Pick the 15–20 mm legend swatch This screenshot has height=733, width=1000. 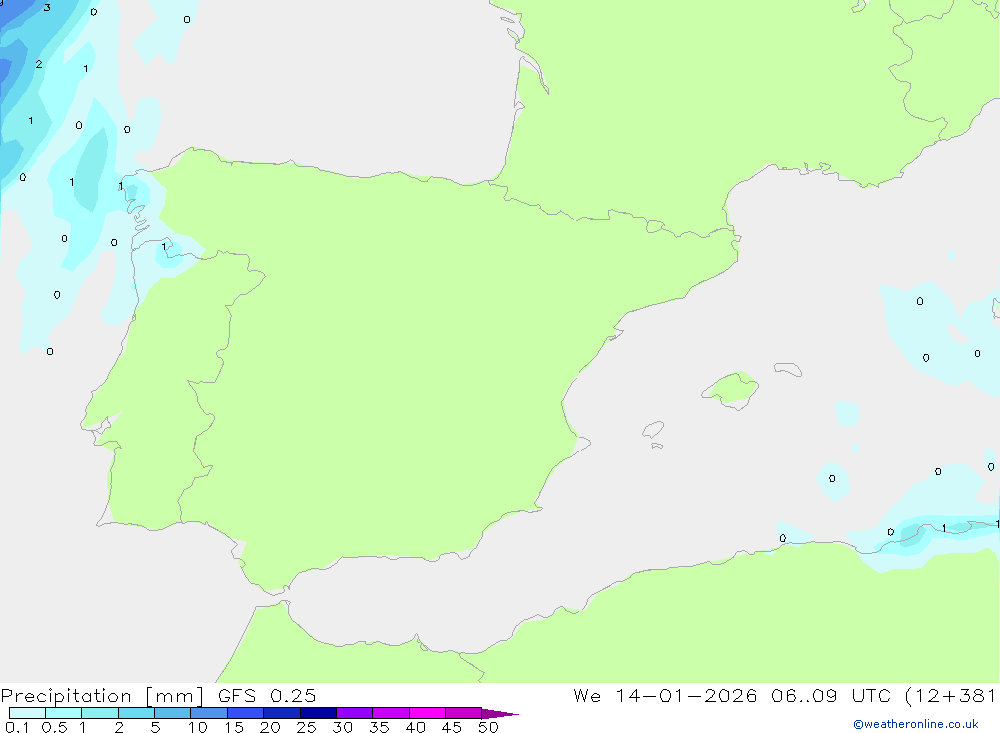click(x=246, y=713)
